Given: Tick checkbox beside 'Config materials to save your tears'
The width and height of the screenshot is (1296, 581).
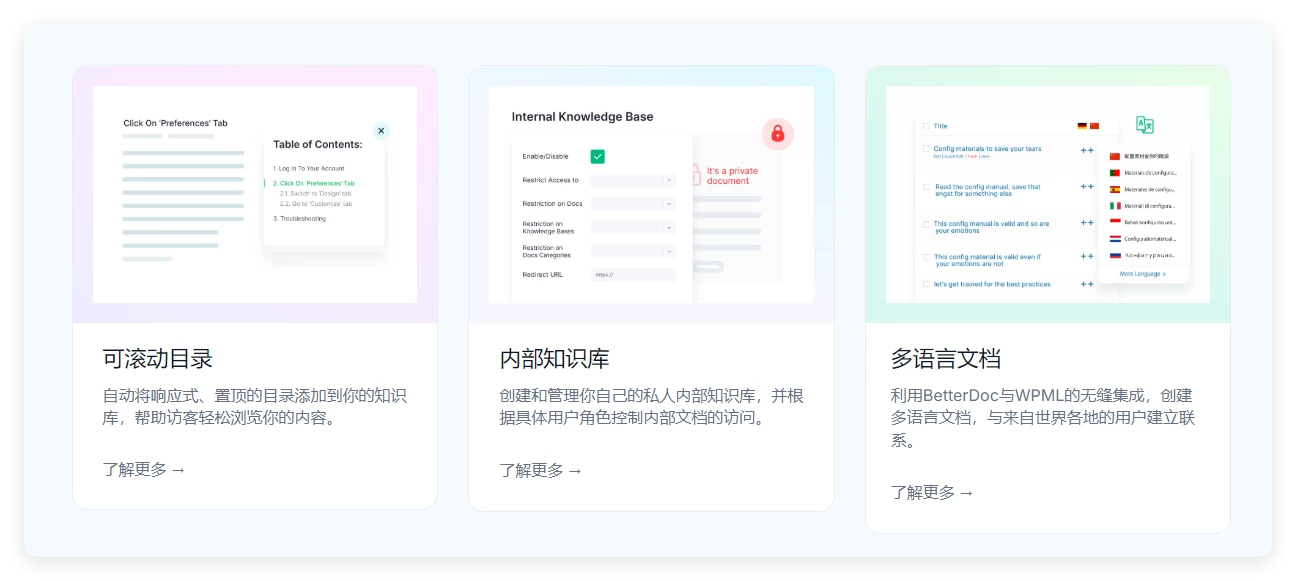Looking at the screenshot, I should [x=926, y=149].
